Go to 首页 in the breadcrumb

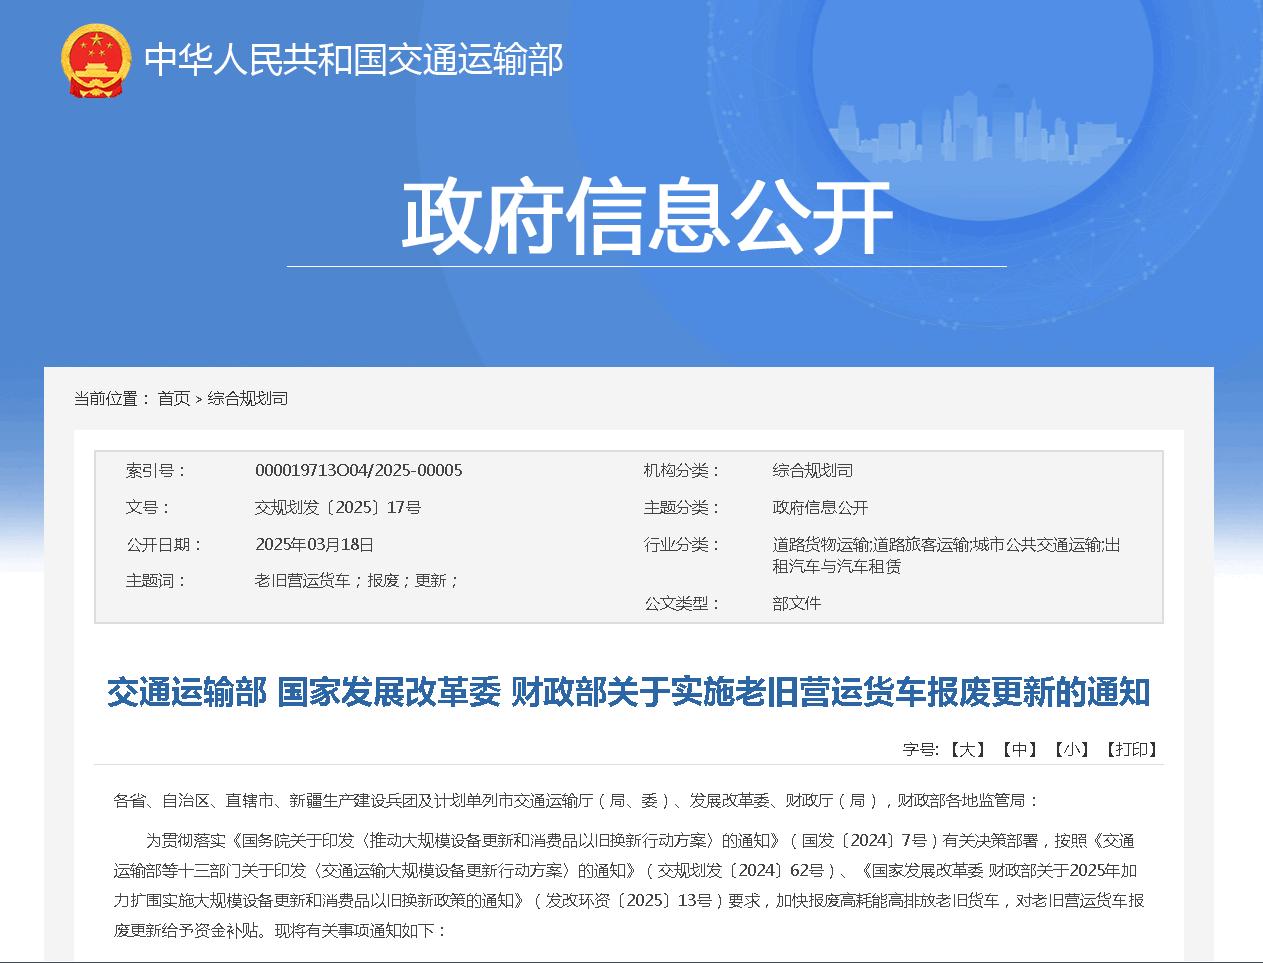[173, 398]
